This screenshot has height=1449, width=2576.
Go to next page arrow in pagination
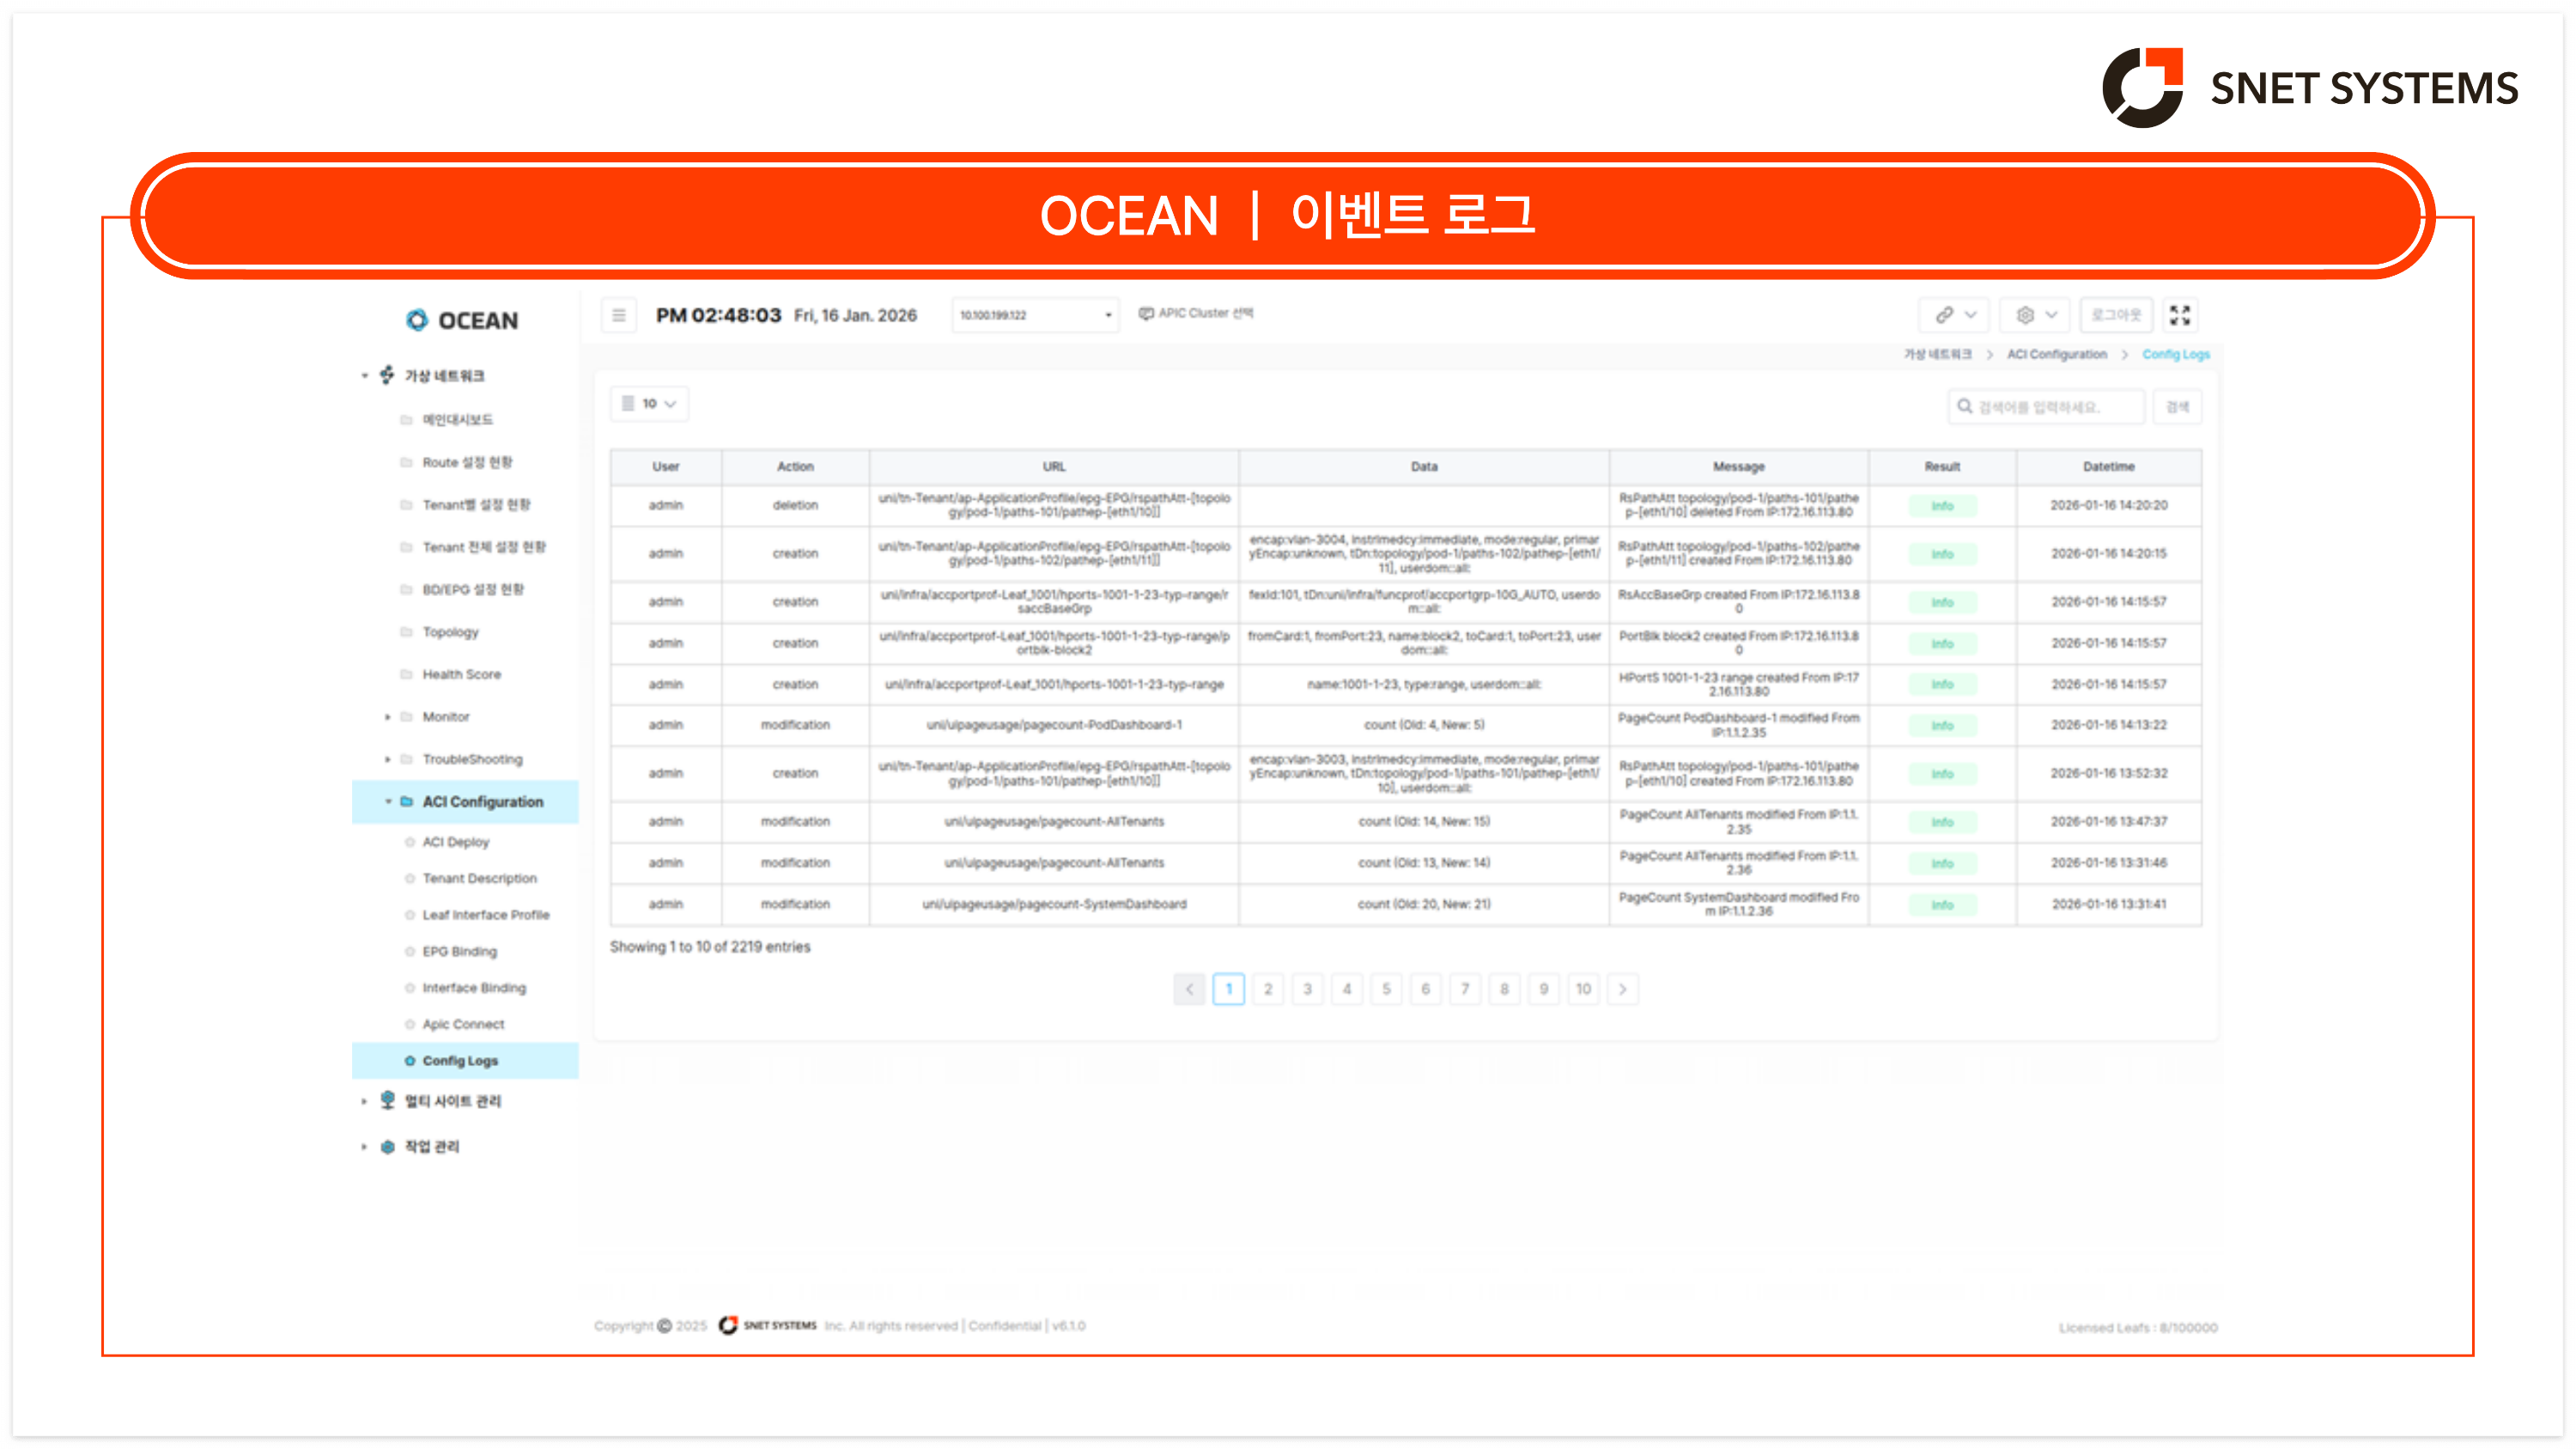pos(1622,989)
